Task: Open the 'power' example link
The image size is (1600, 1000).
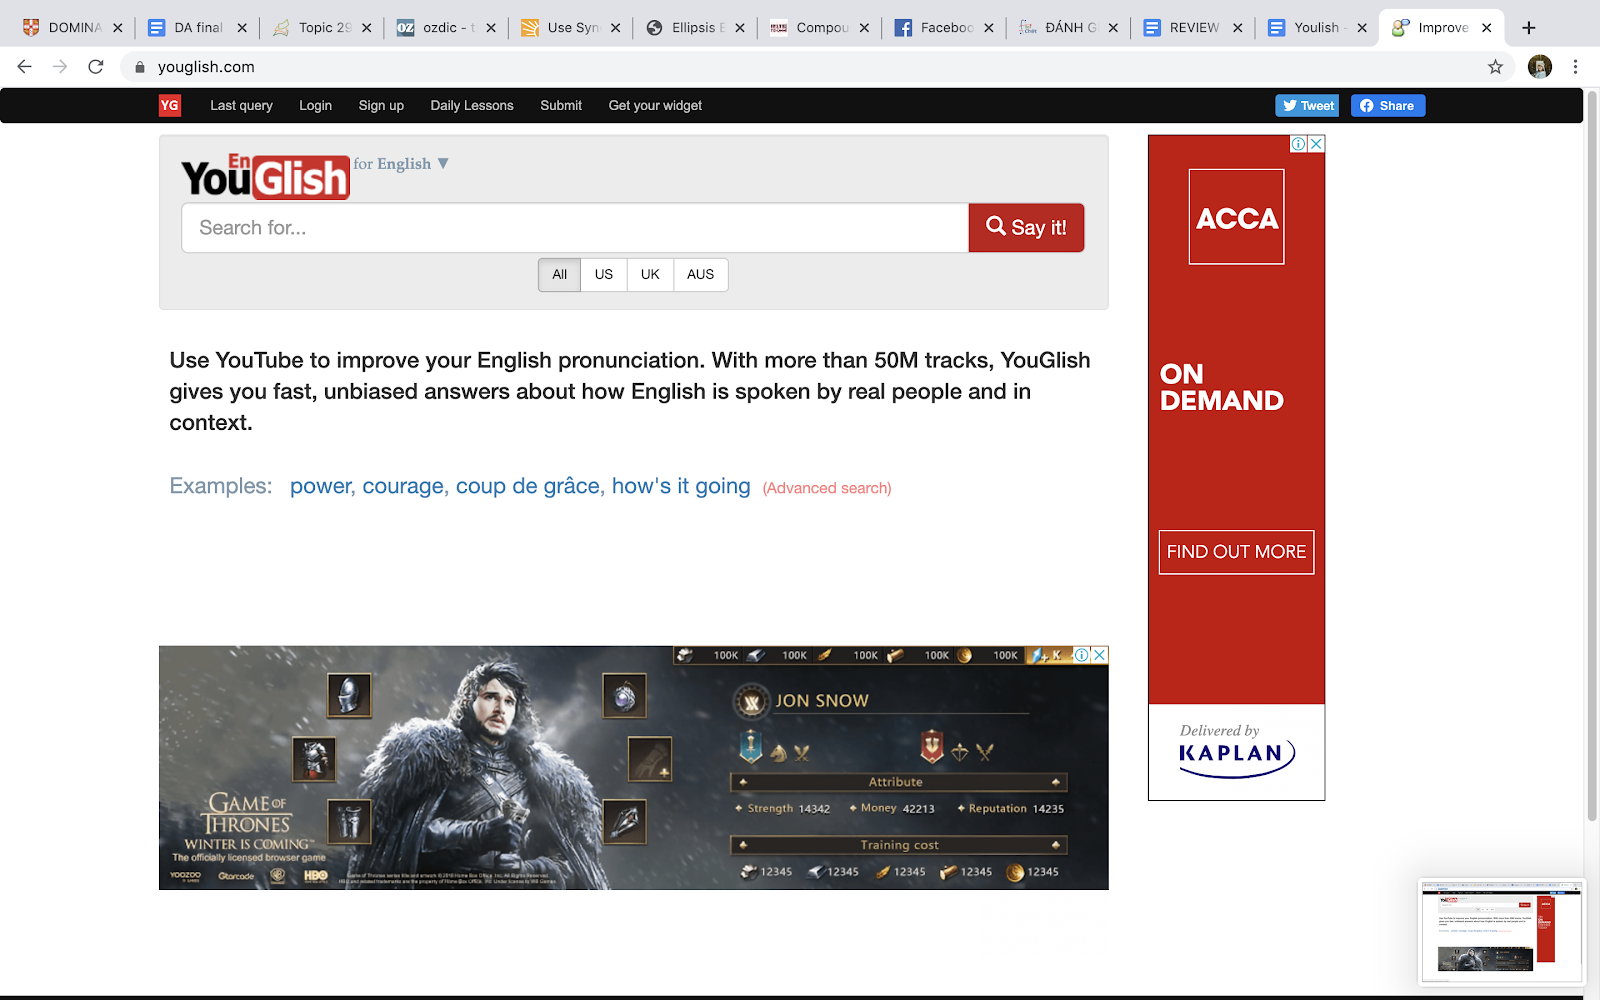Action: coord(322,486)
